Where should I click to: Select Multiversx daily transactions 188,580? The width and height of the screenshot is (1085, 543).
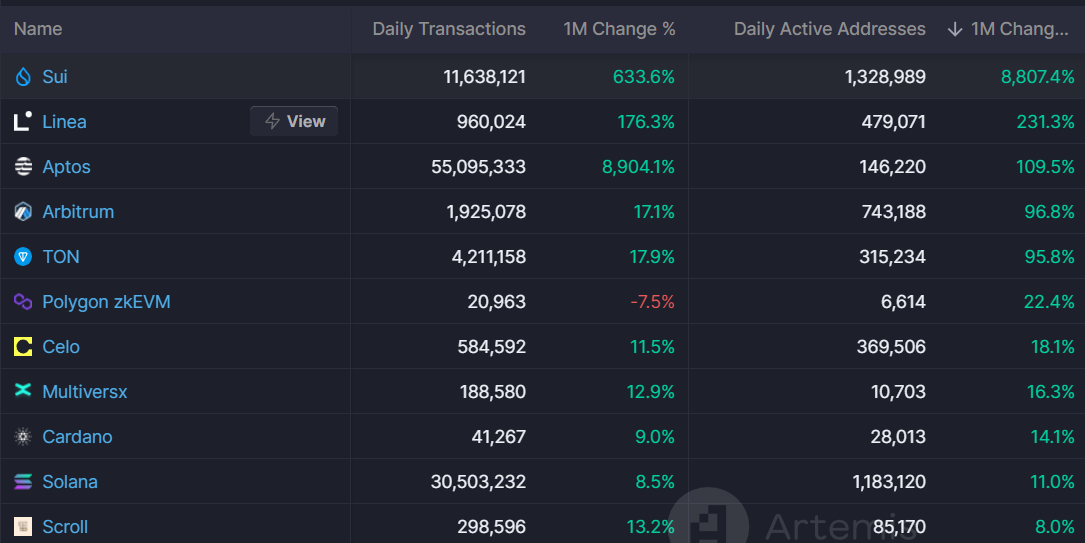pos(493,392)
